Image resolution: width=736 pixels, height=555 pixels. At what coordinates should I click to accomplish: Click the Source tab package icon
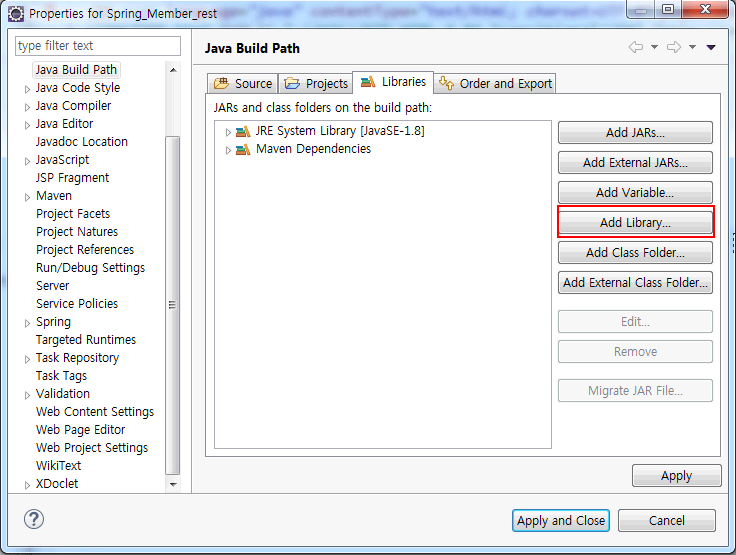pos(221,84)
